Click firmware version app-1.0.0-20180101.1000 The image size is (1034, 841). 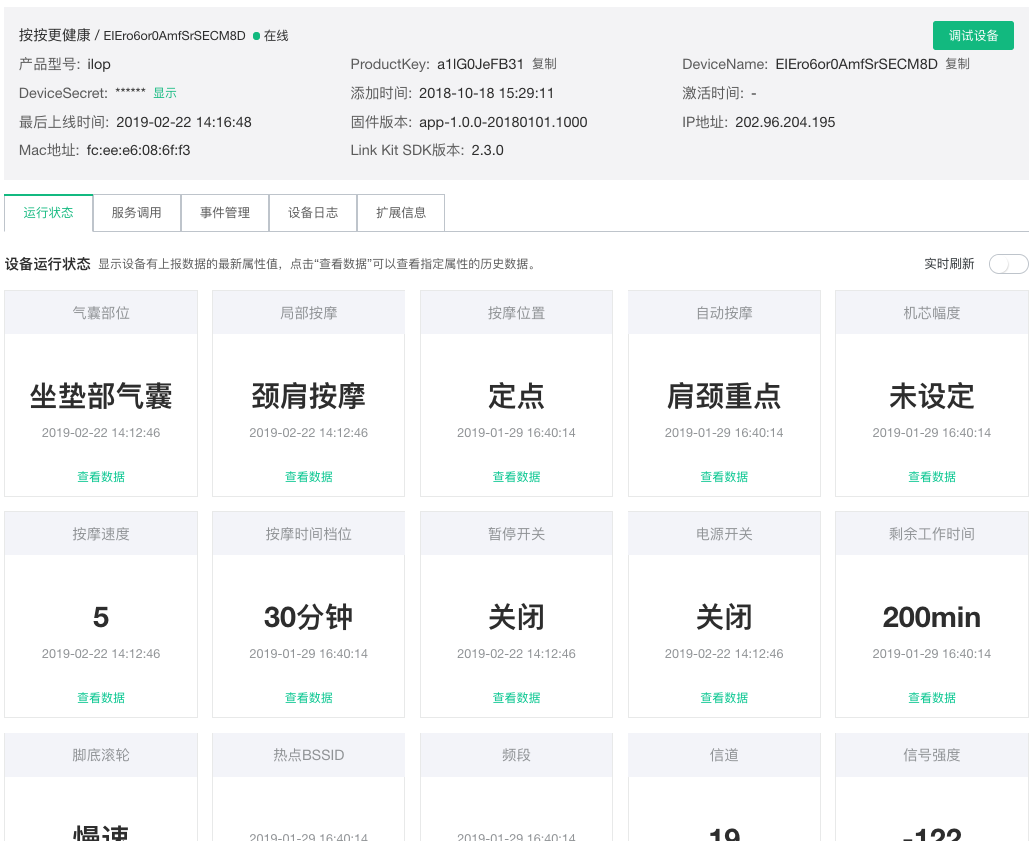pos(503,122)
